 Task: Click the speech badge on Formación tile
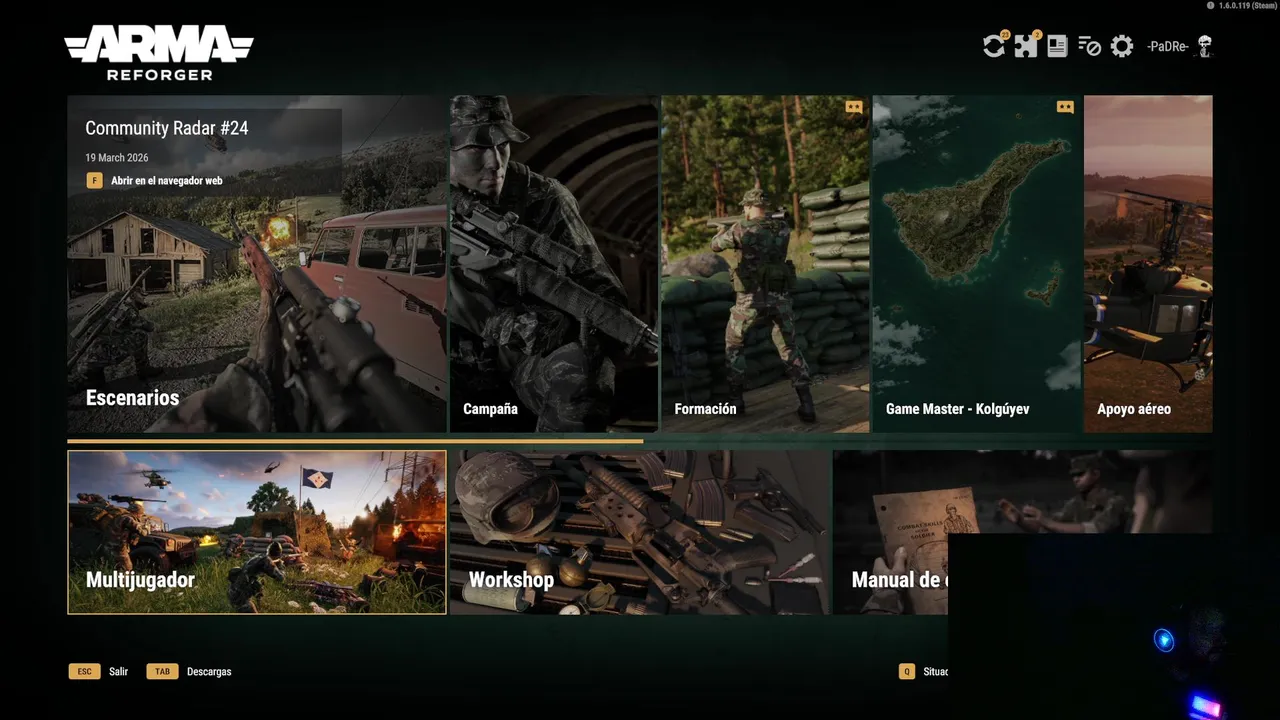(x=853, y=107)
